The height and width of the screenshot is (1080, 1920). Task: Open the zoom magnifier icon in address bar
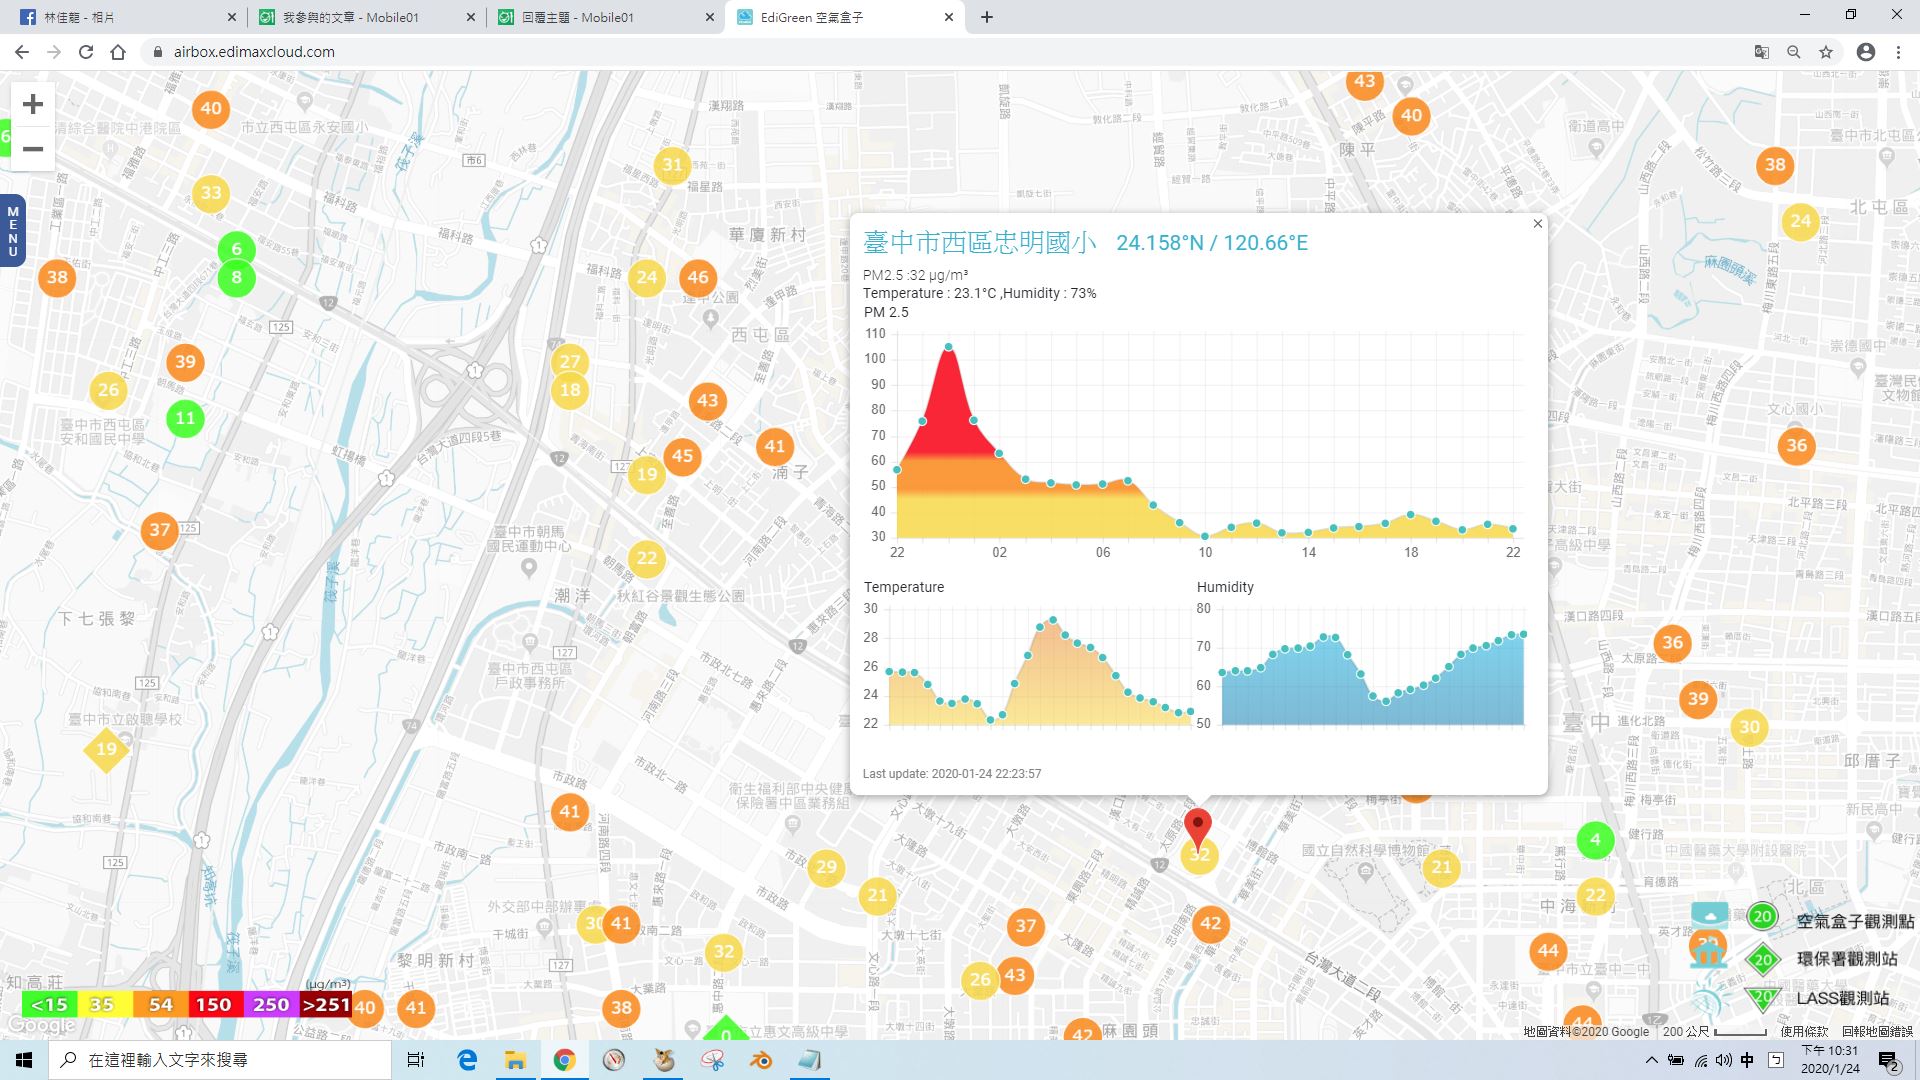click(1794, 52)
